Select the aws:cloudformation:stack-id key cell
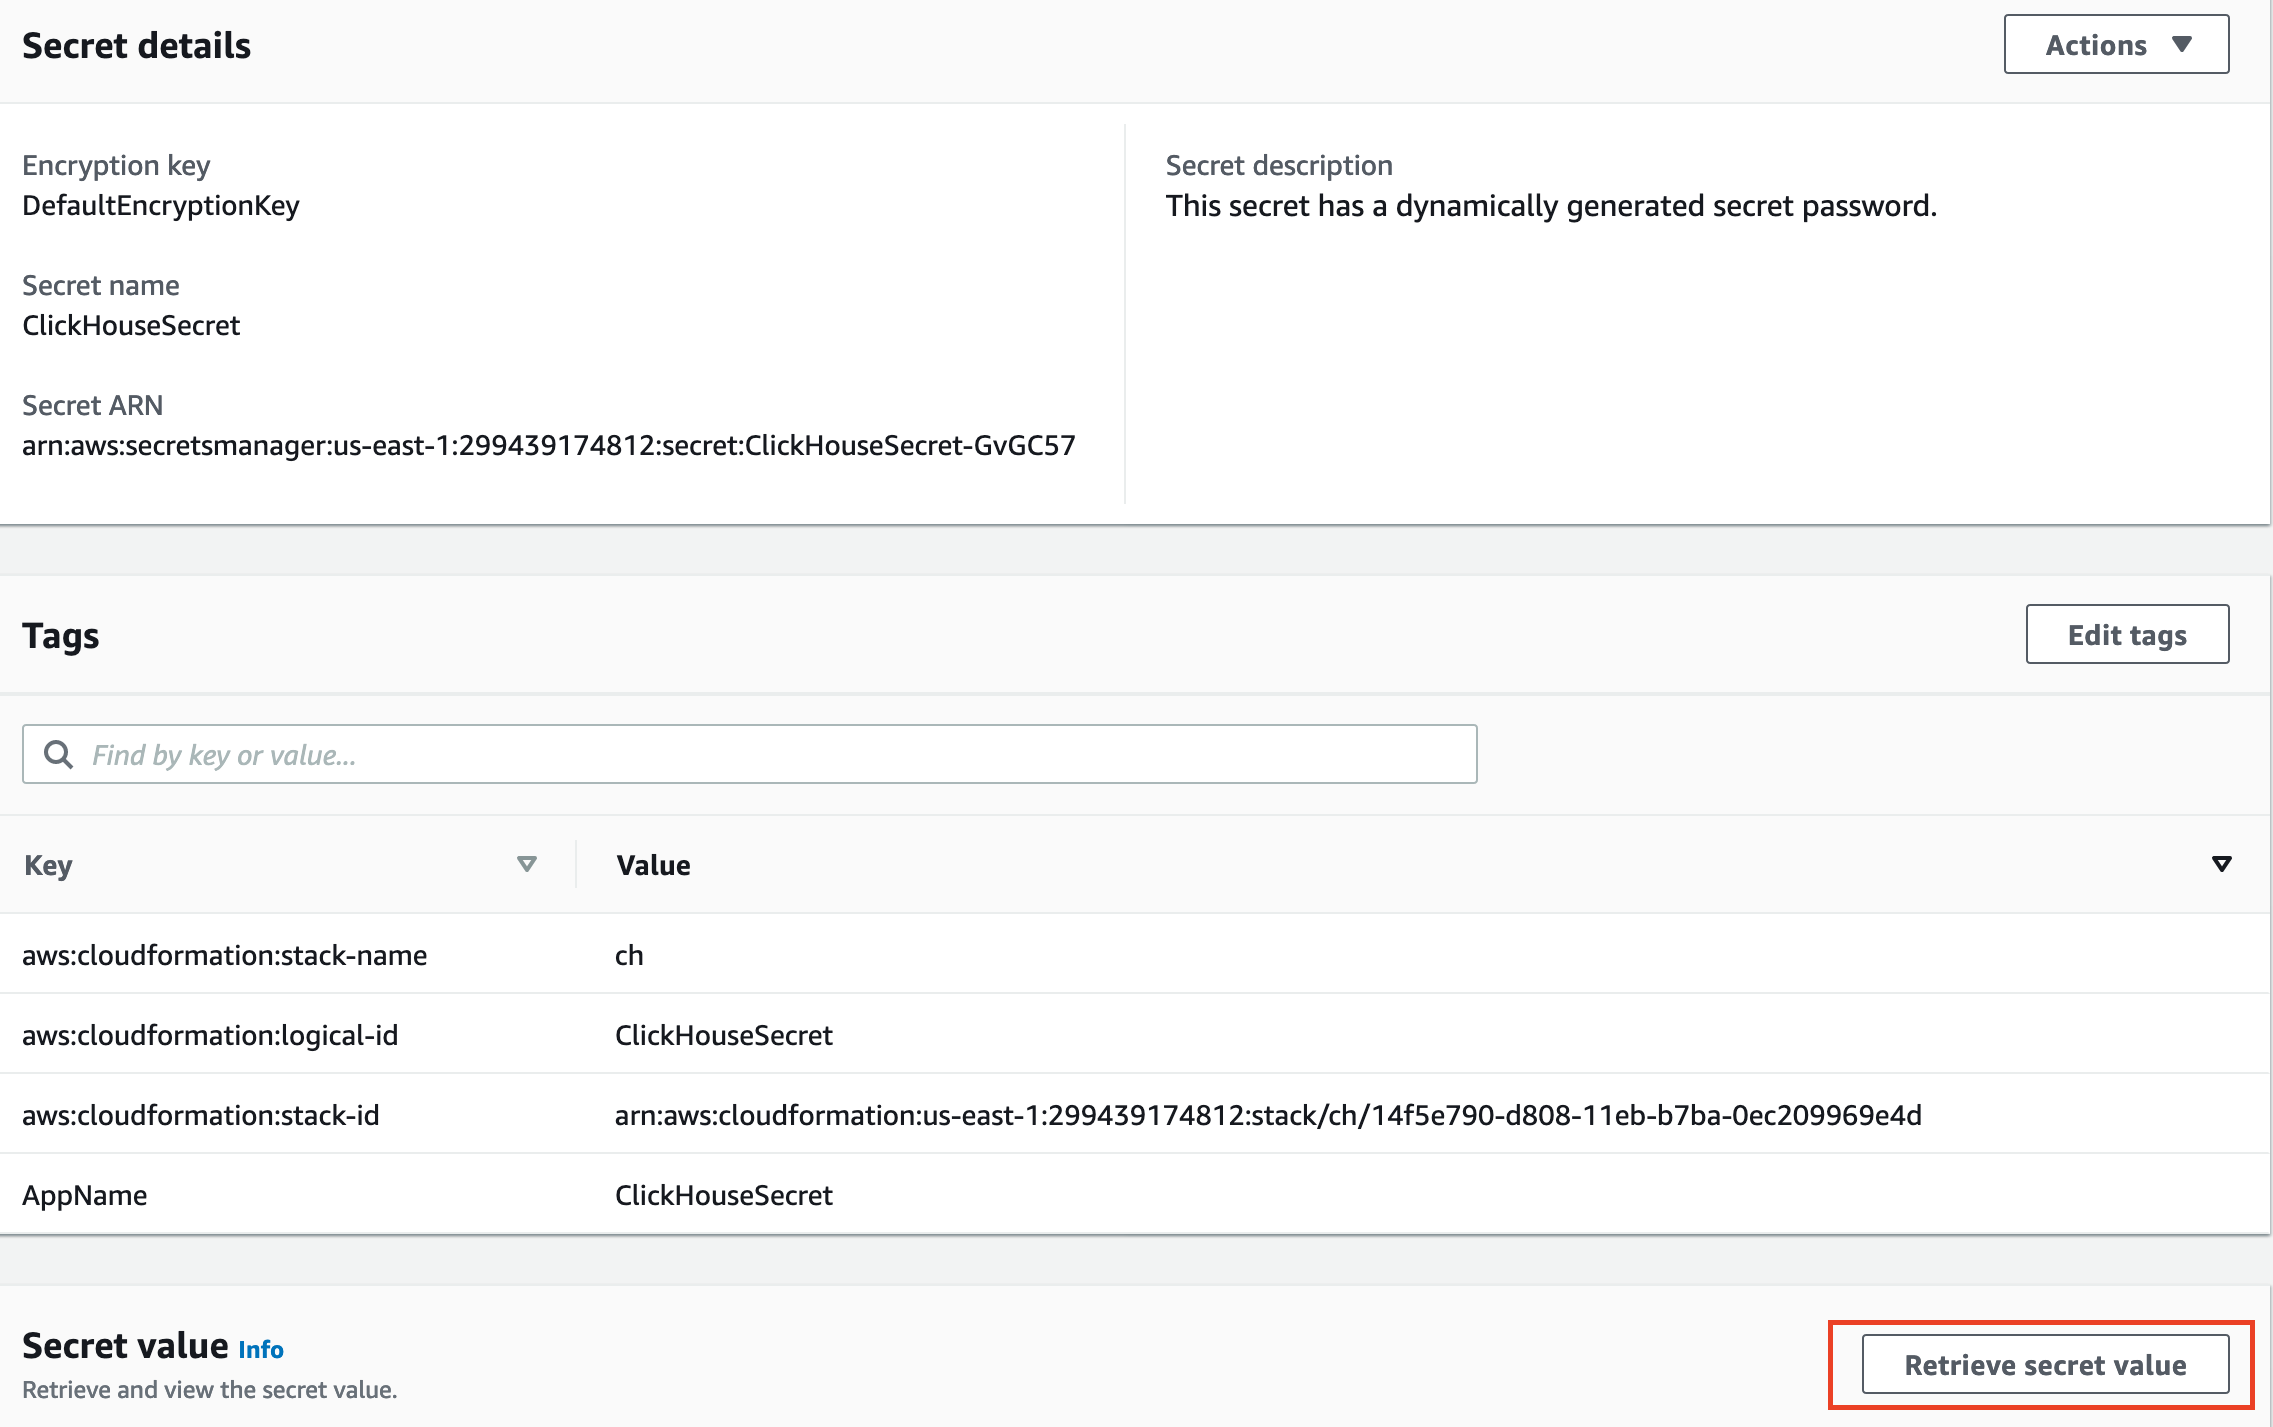The width and height of the screenshot is (2273, 1427). tap(201, 1115)
